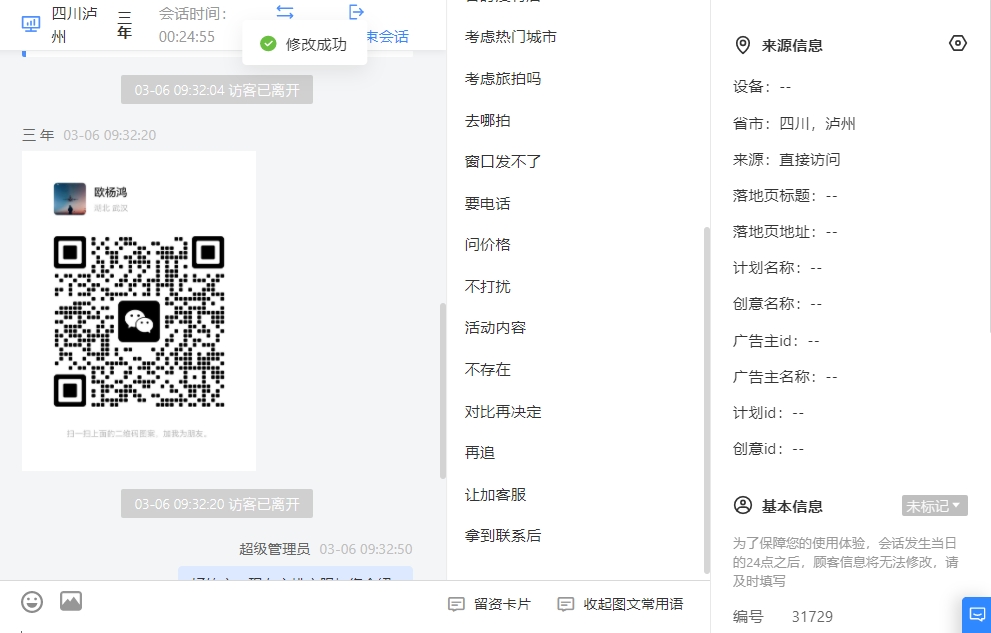Click the 修改成功 success notification
Viewport: 991px width, 633px height.
pyautogui.click(x=304, y=44)
